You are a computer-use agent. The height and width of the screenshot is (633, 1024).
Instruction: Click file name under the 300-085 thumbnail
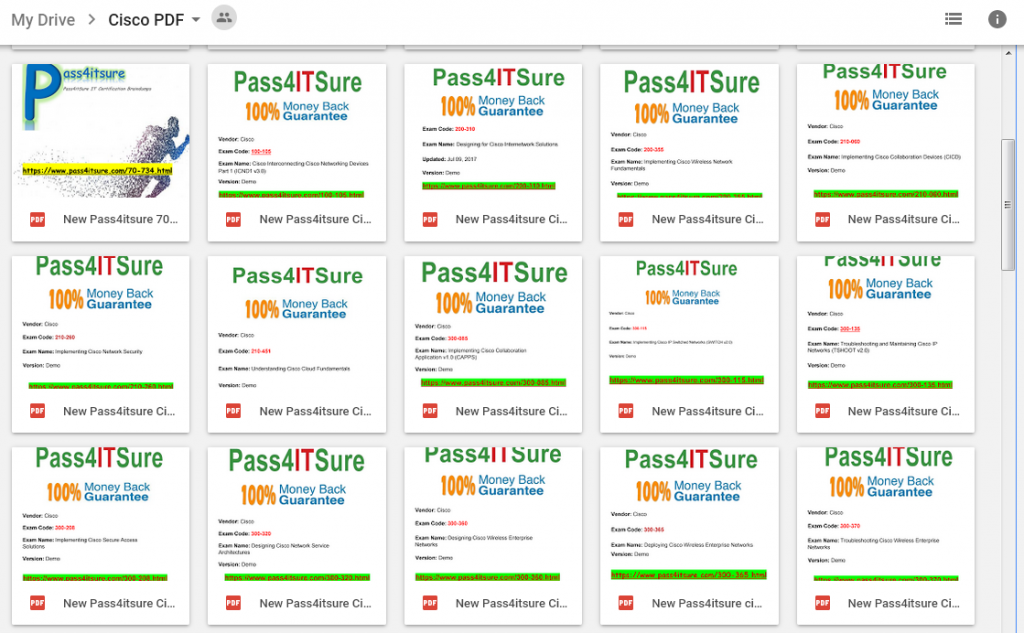tap(511, 411)
